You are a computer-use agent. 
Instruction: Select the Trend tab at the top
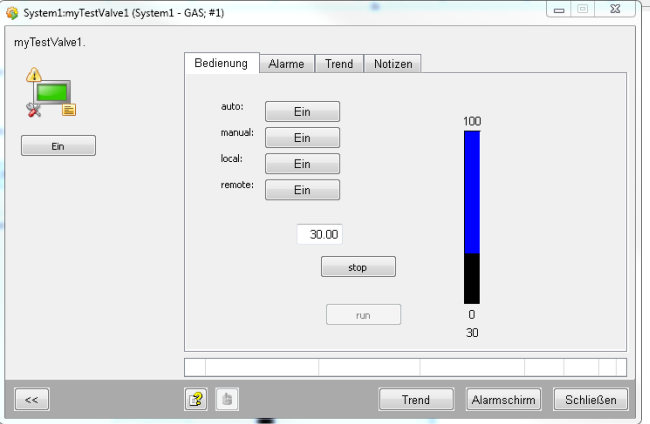point(339,64)
